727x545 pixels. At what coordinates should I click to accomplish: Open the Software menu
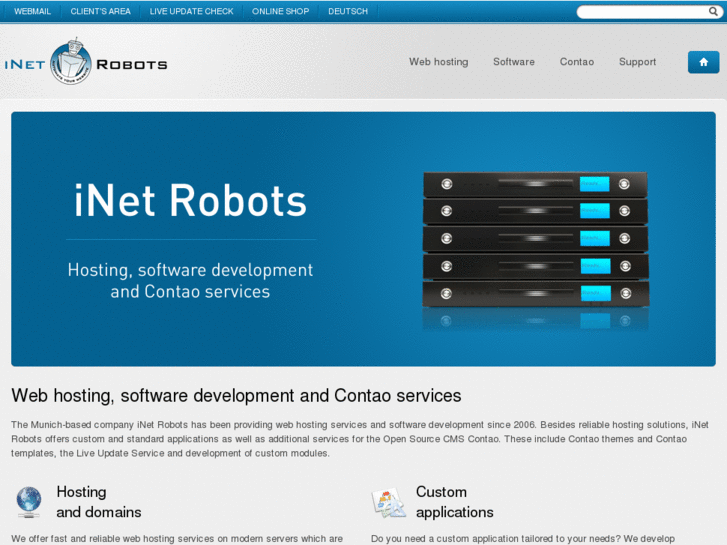[513, 62]
